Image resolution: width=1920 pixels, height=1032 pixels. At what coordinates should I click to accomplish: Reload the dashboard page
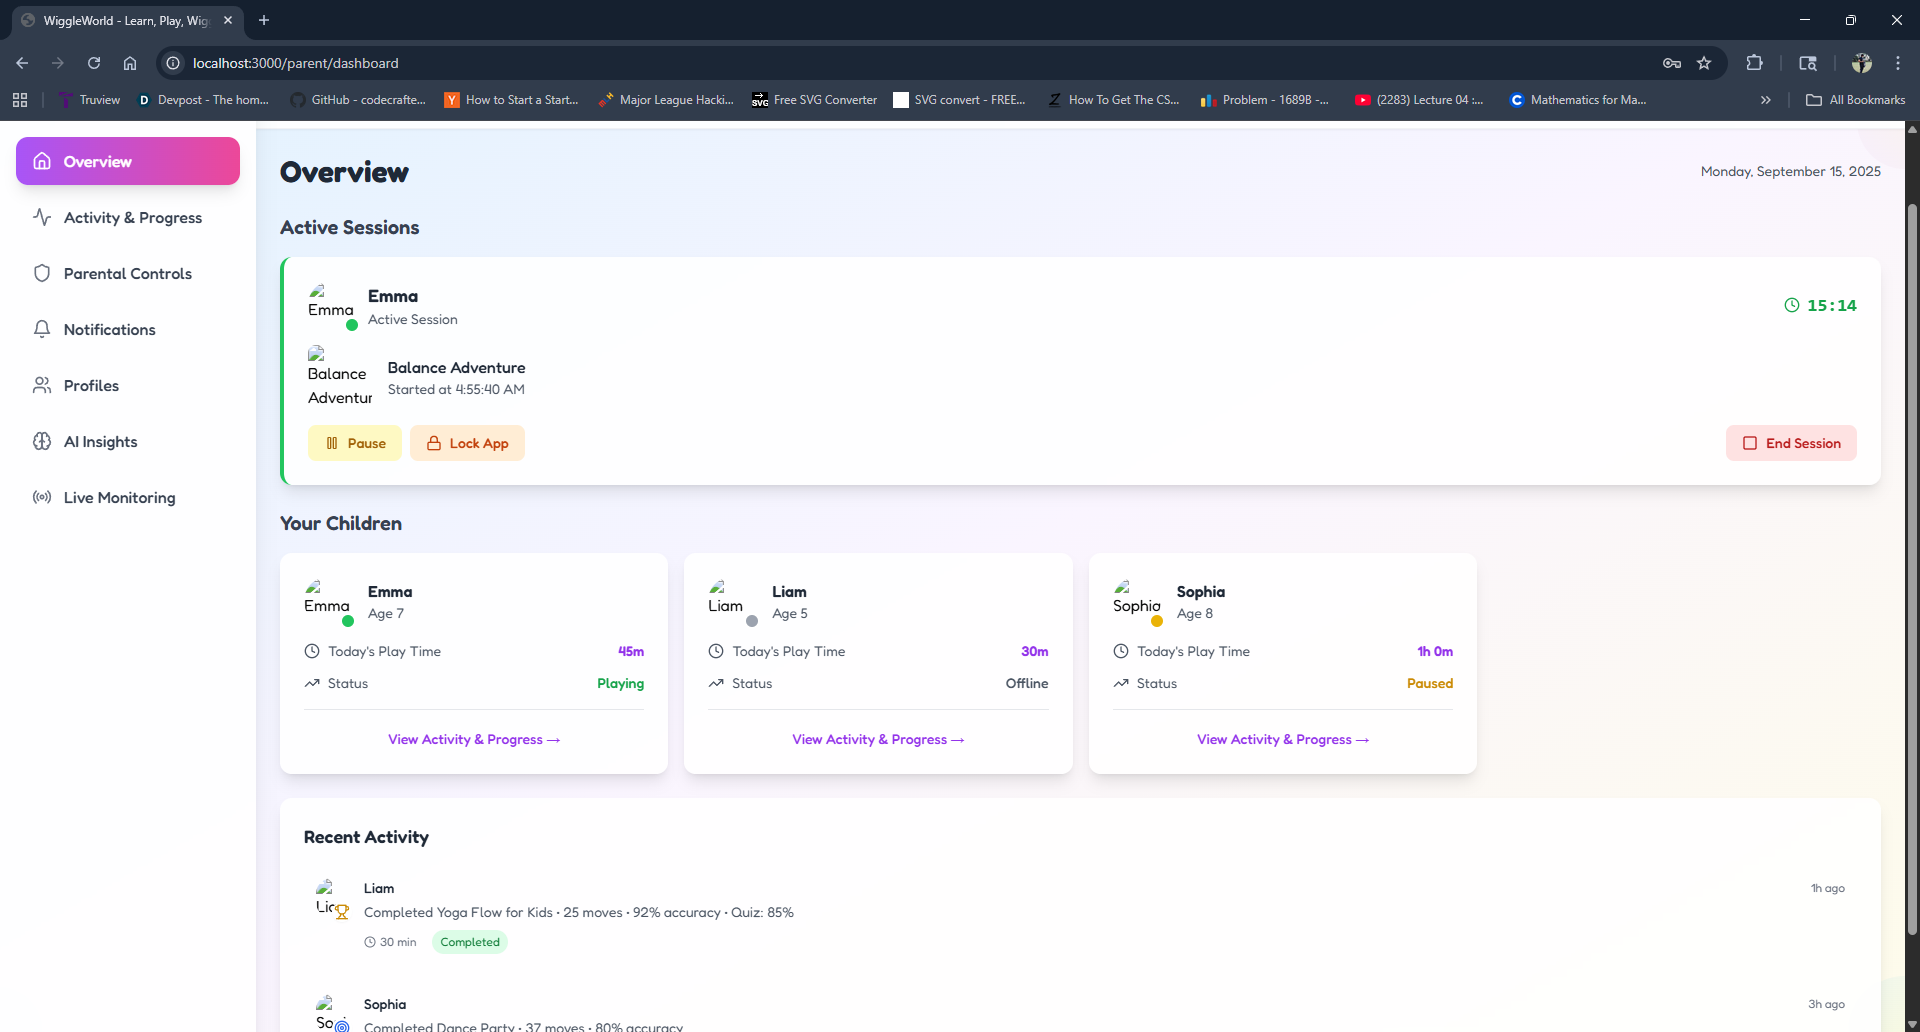pos(94,63)
